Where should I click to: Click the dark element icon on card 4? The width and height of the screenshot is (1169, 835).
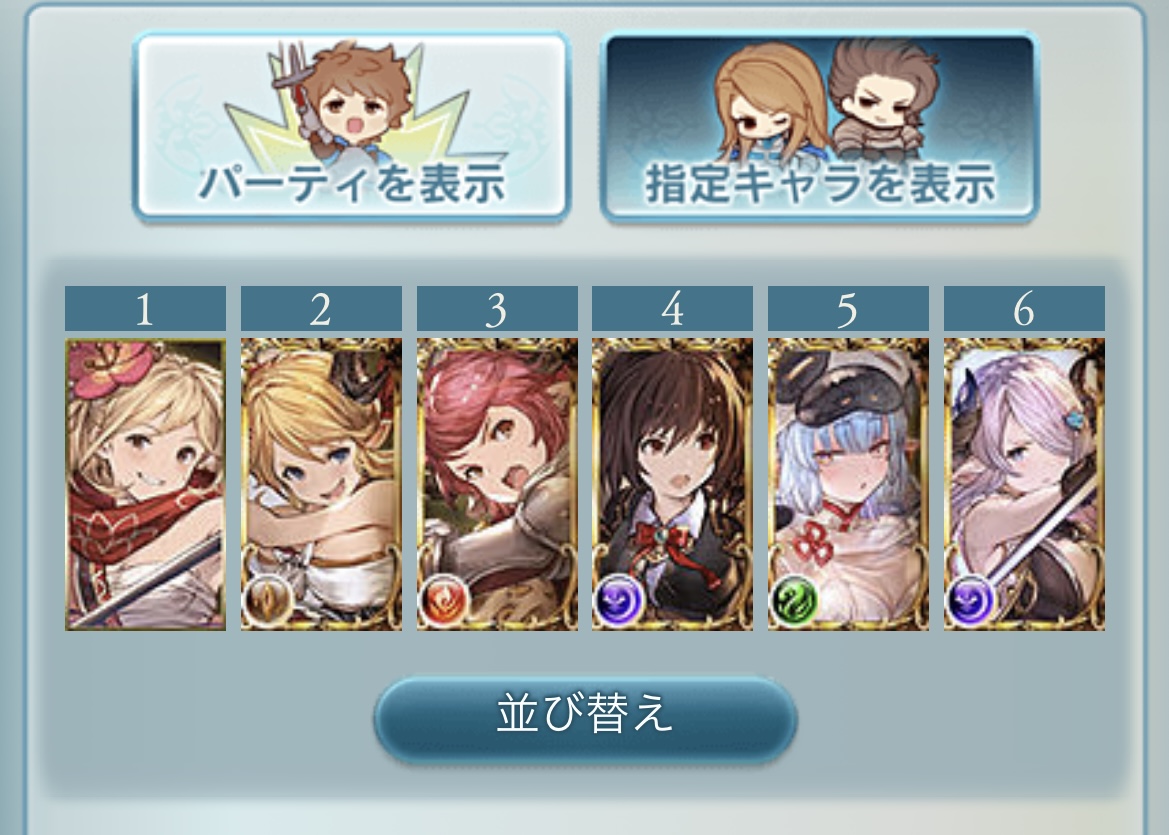click(618, 599)
